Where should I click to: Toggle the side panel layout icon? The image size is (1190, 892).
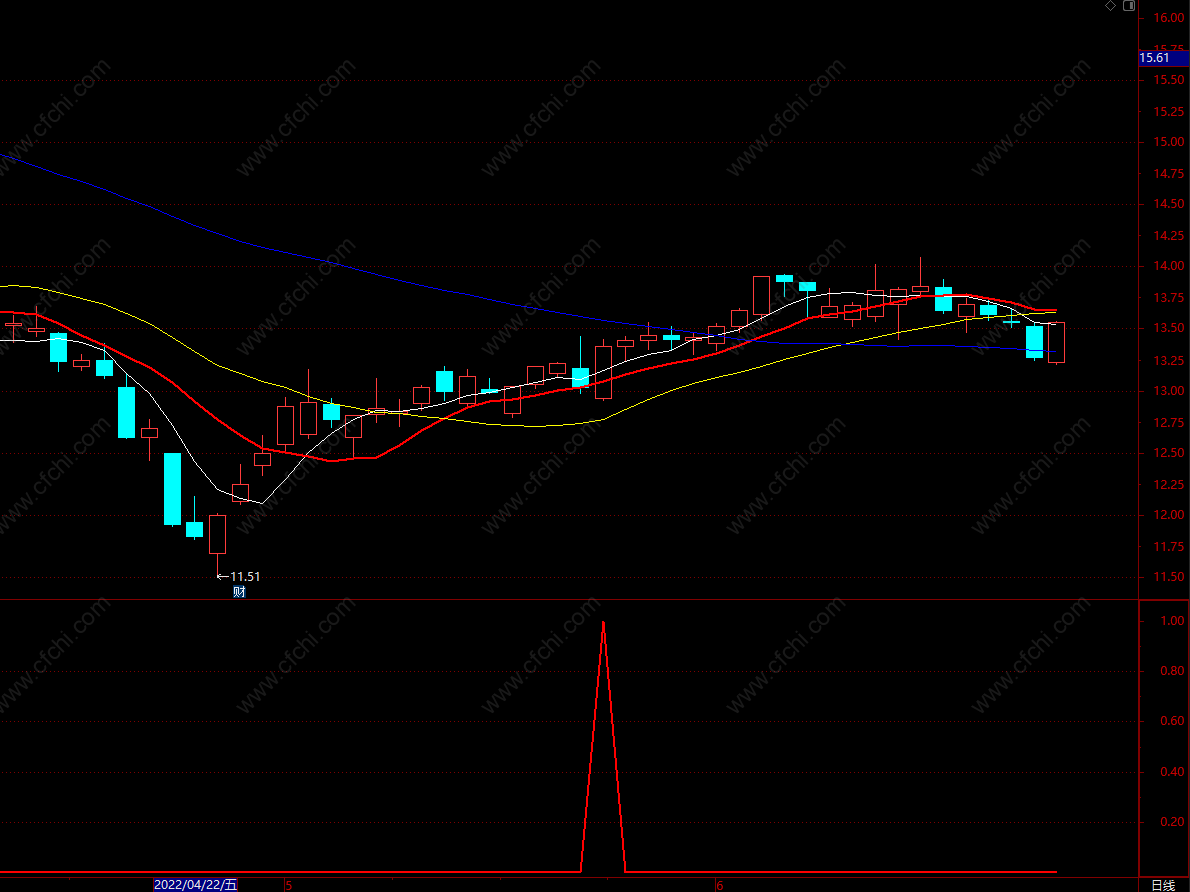point(1129,6)
